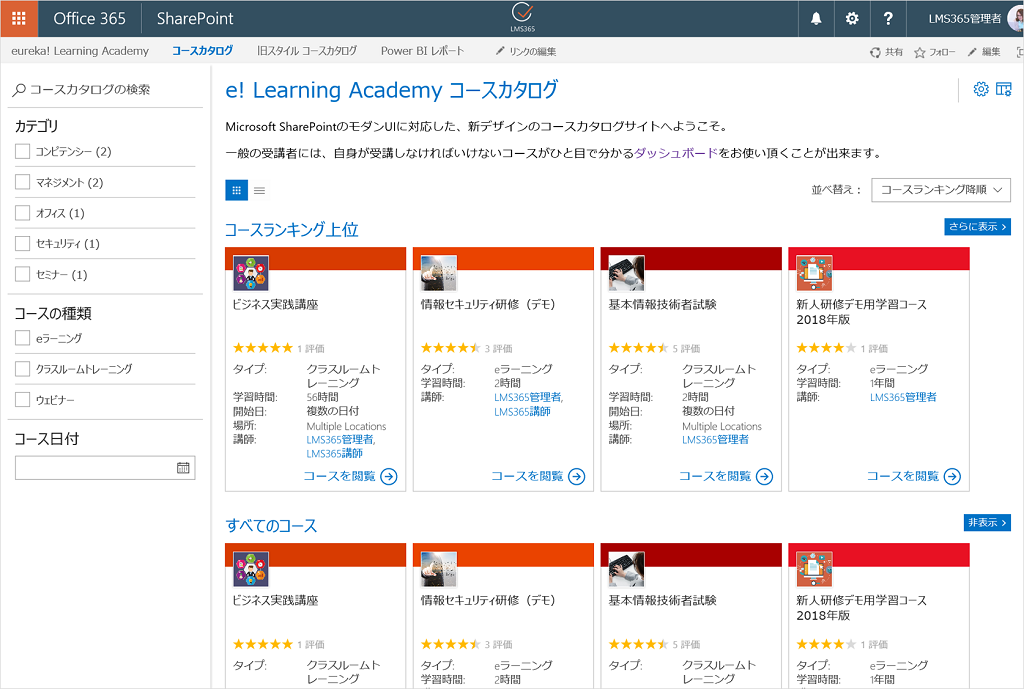Check the コンピテンシー category filter
Screen dimensions: 1024x689
(23, 151)
